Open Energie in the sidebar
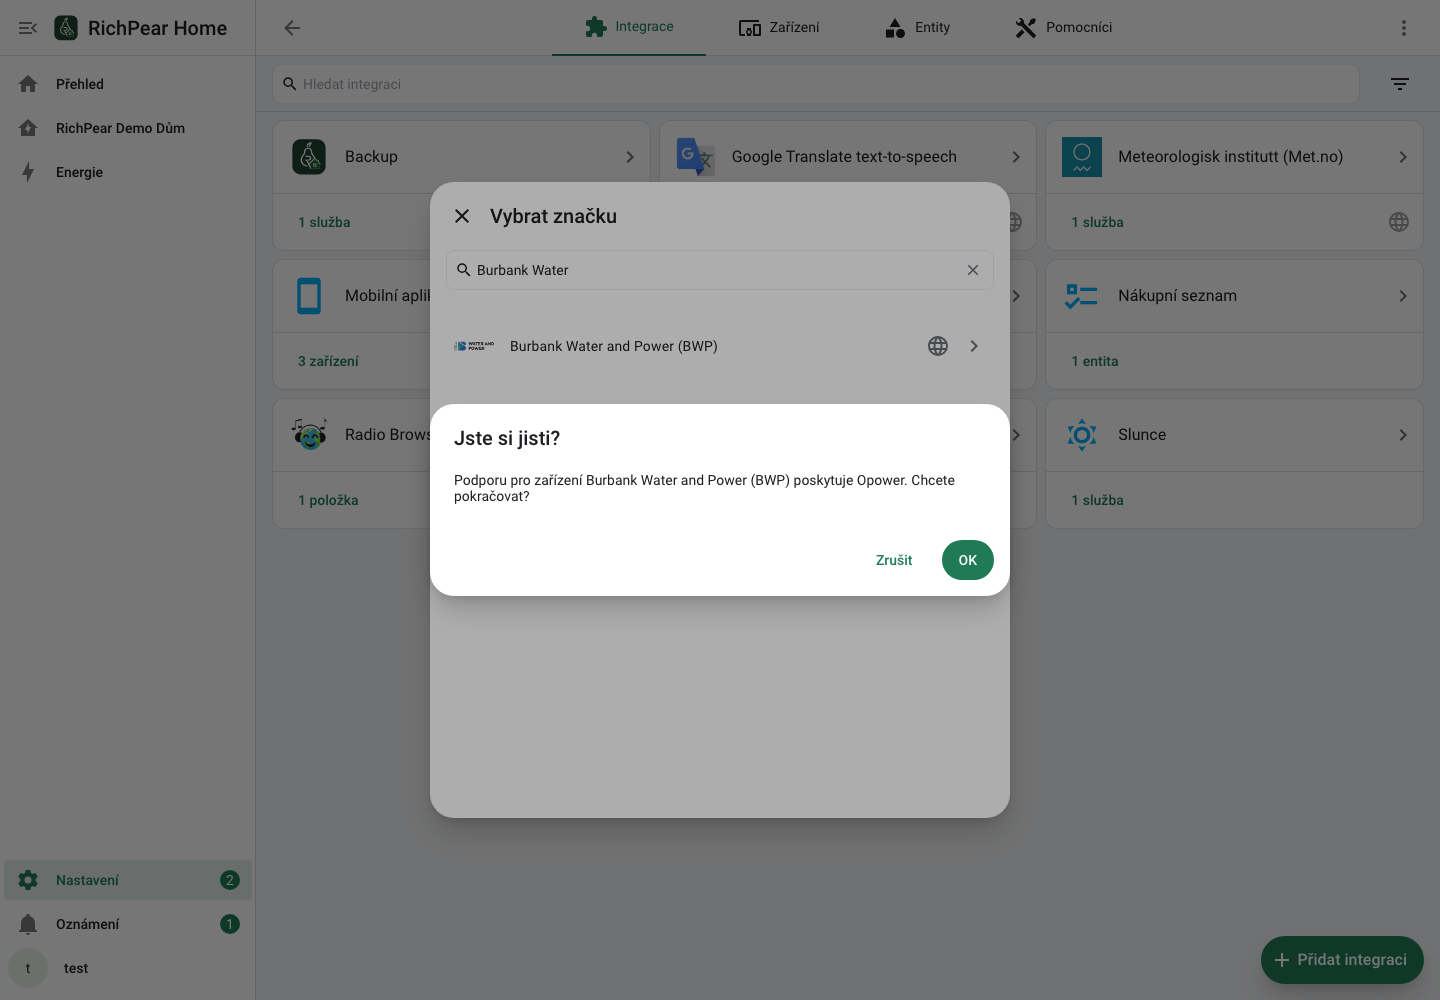 pos(128,172)
